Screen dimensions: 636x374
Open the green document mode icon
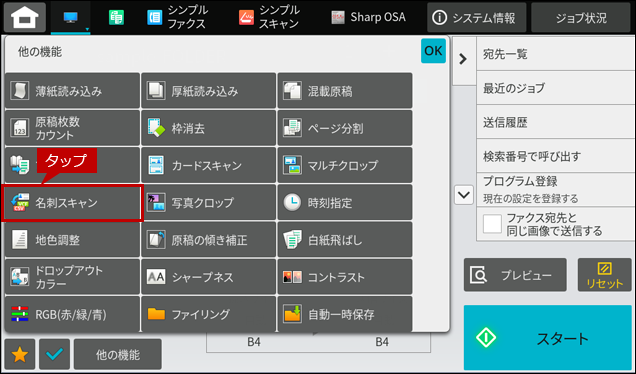[116, 17]
